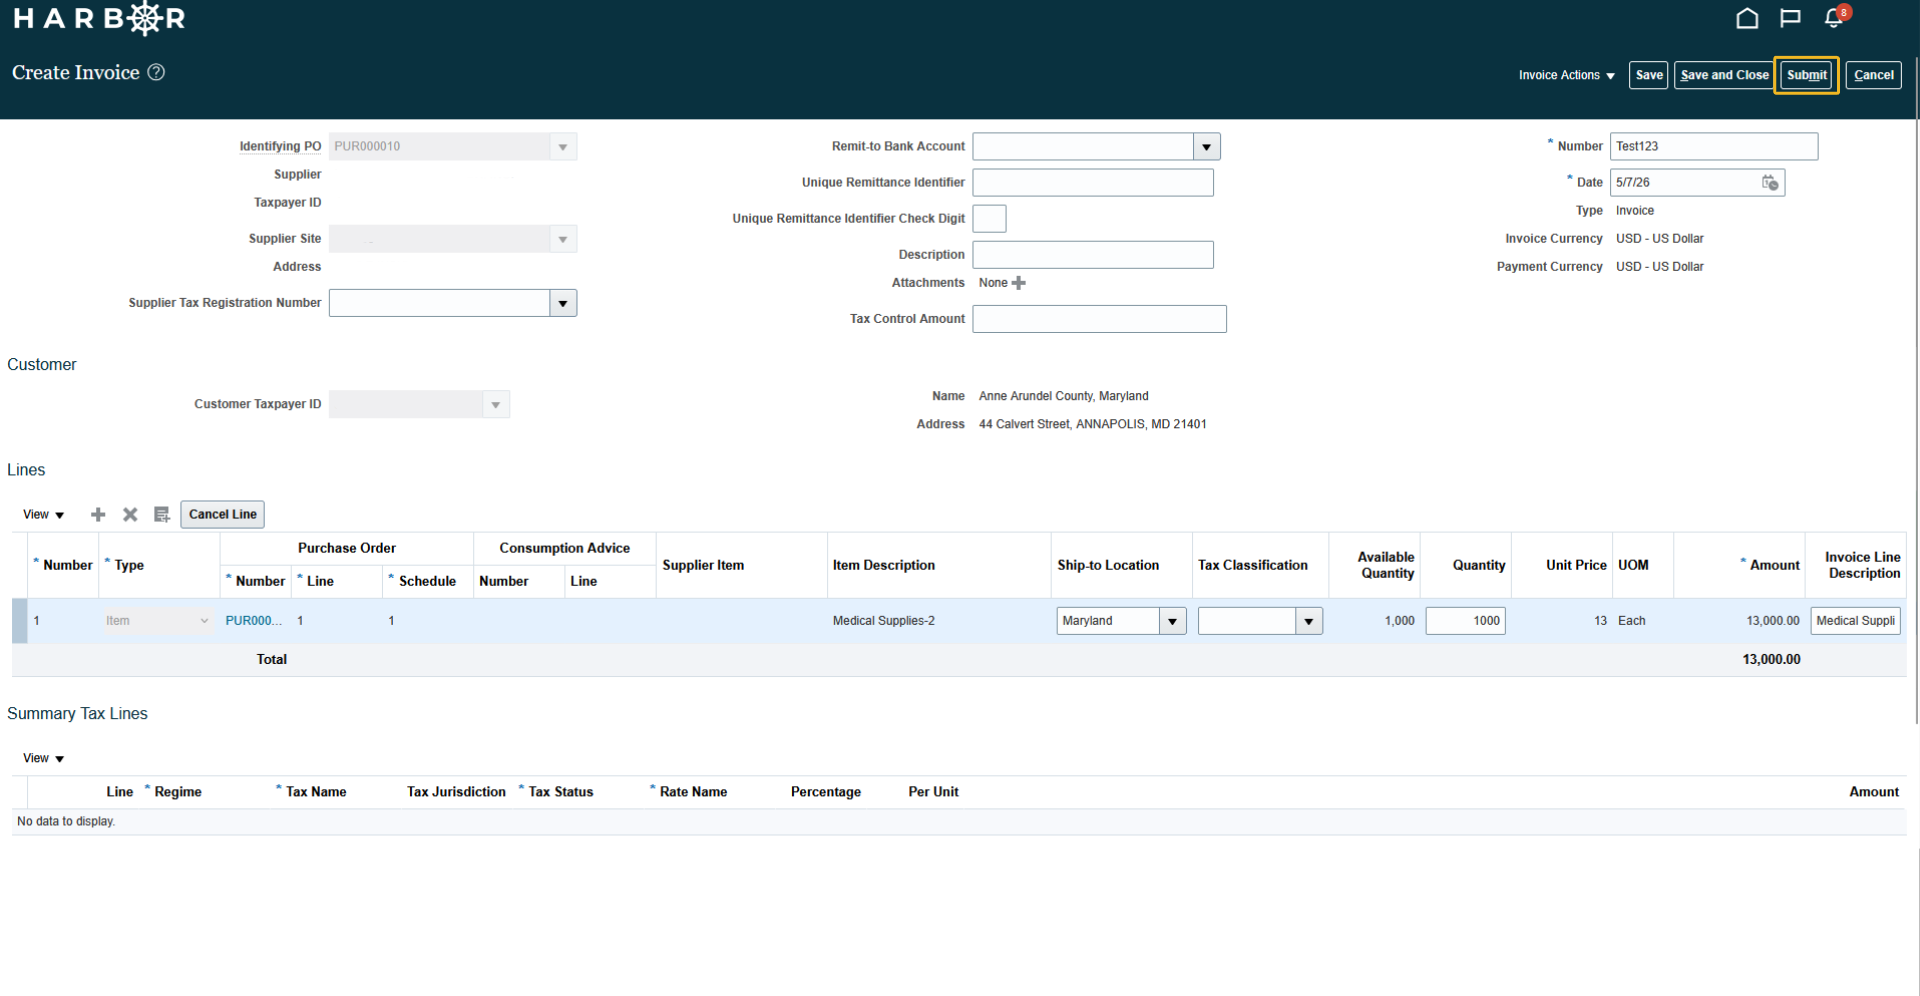Click the Harbor logo
Image resolution: width=1920 pixels, height=996 pixels.
coord(99,18)
